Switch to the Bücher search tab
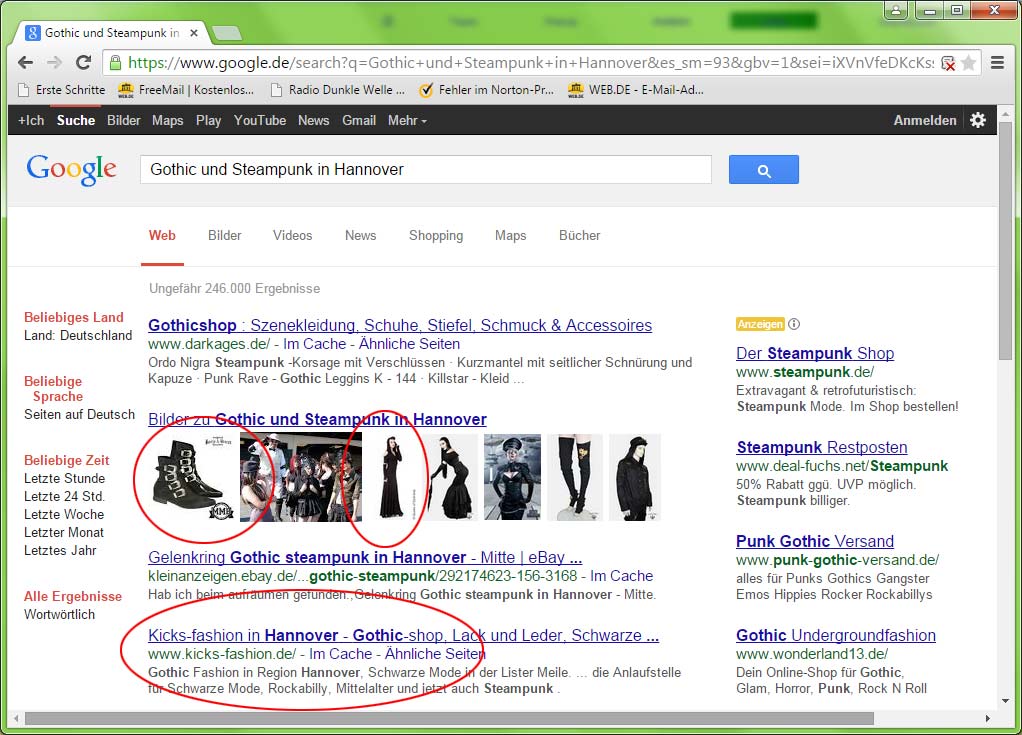The image size is (1022, 735). tap(579, 236)
